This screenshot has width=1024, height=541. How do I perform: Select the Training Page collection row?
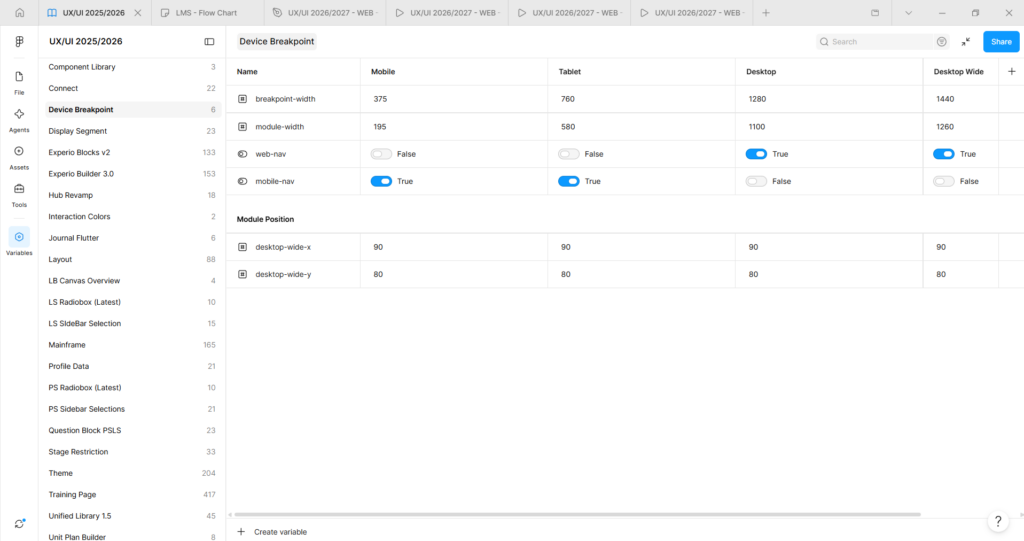click(133, 495)
